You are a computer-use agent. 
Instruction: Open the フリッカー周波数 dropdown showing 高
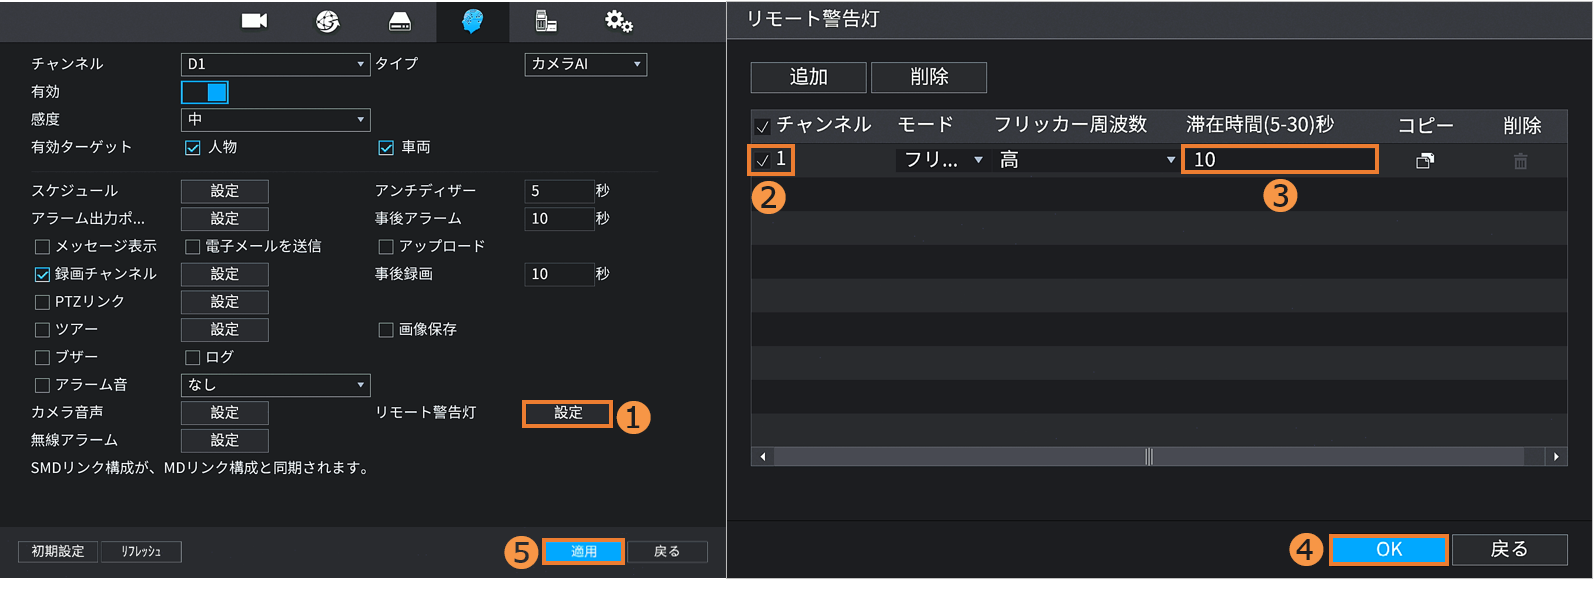click(x=1087, y=160)
